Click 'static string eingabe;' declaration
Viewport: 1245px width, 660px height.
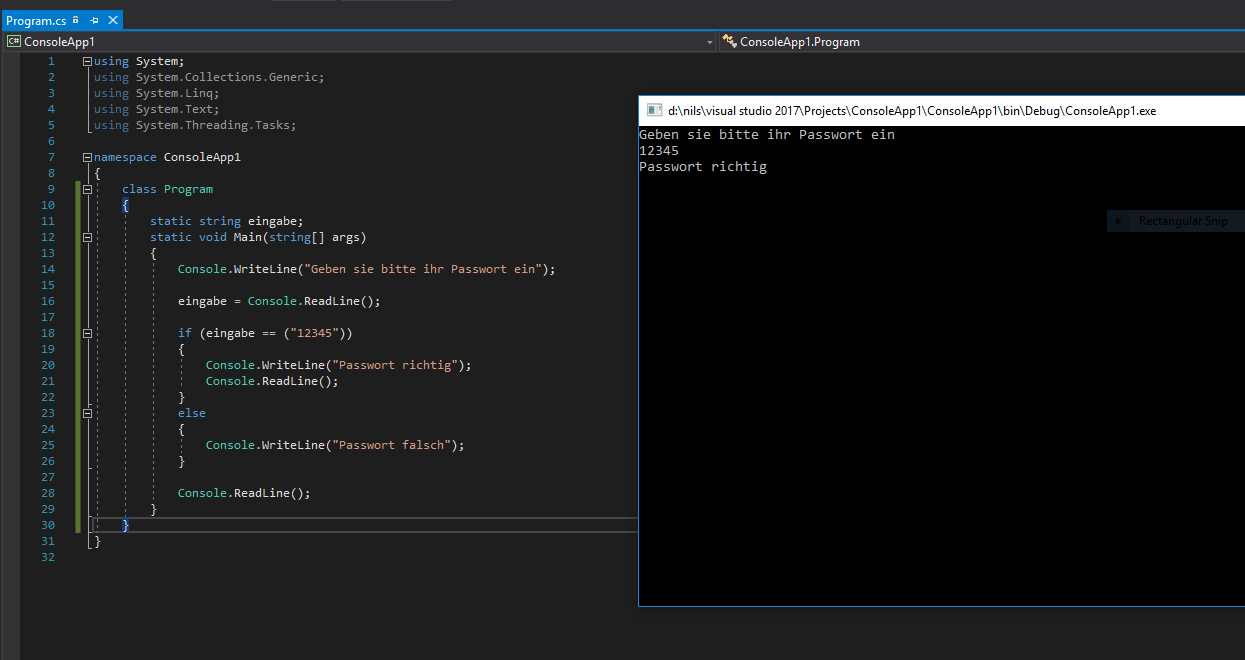pyautogui.click(x=226, y=221)
